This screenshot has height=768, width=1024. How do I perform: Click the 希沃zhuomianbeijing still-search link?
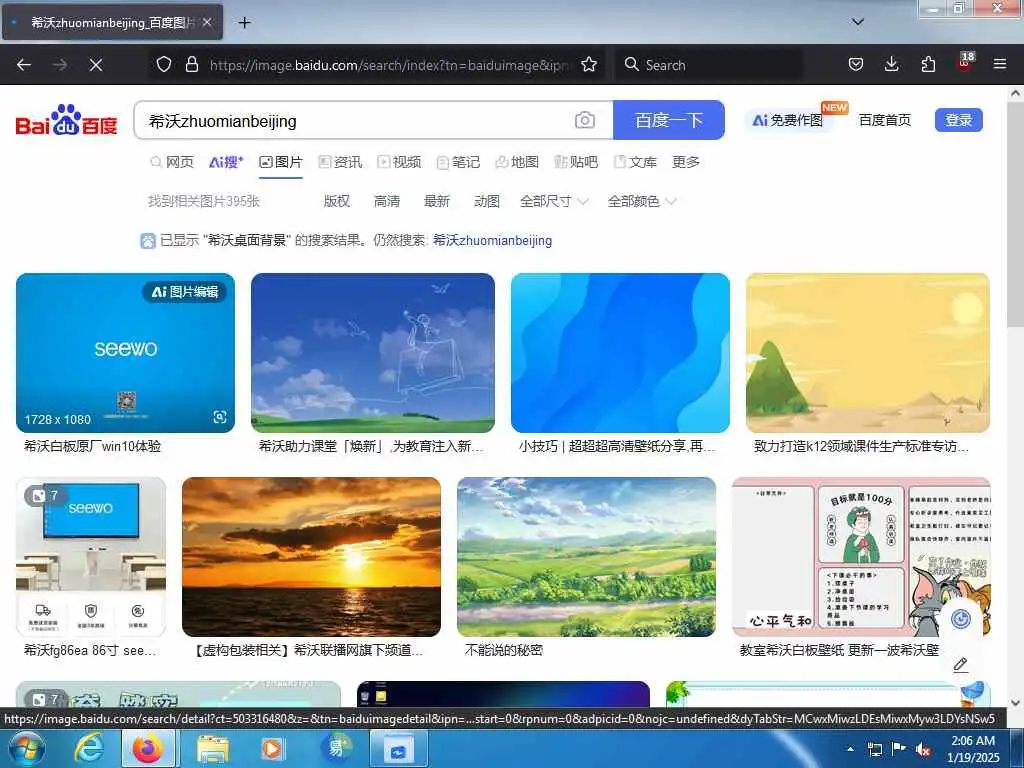(x=492, y=240)
